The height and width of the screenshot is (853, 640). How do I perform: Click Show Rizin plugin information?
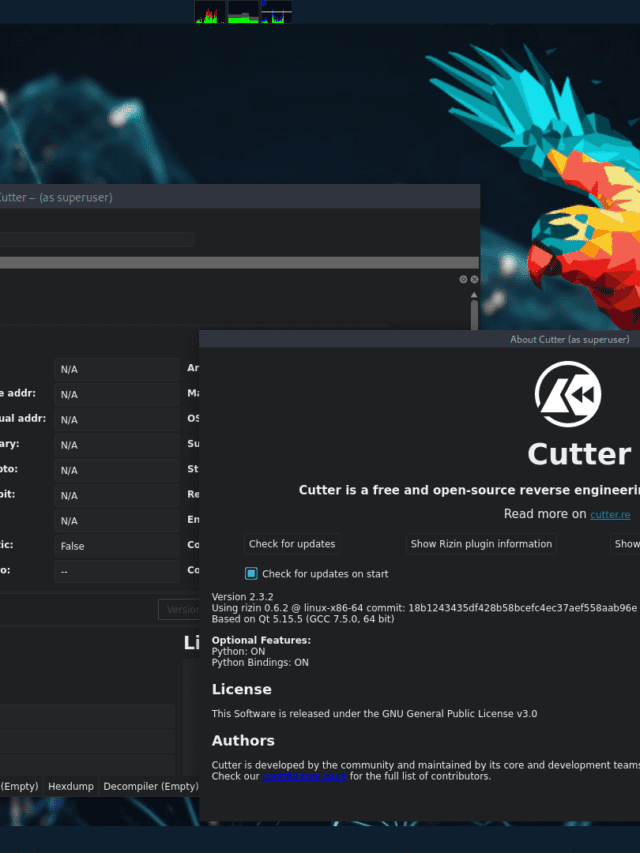481,543
